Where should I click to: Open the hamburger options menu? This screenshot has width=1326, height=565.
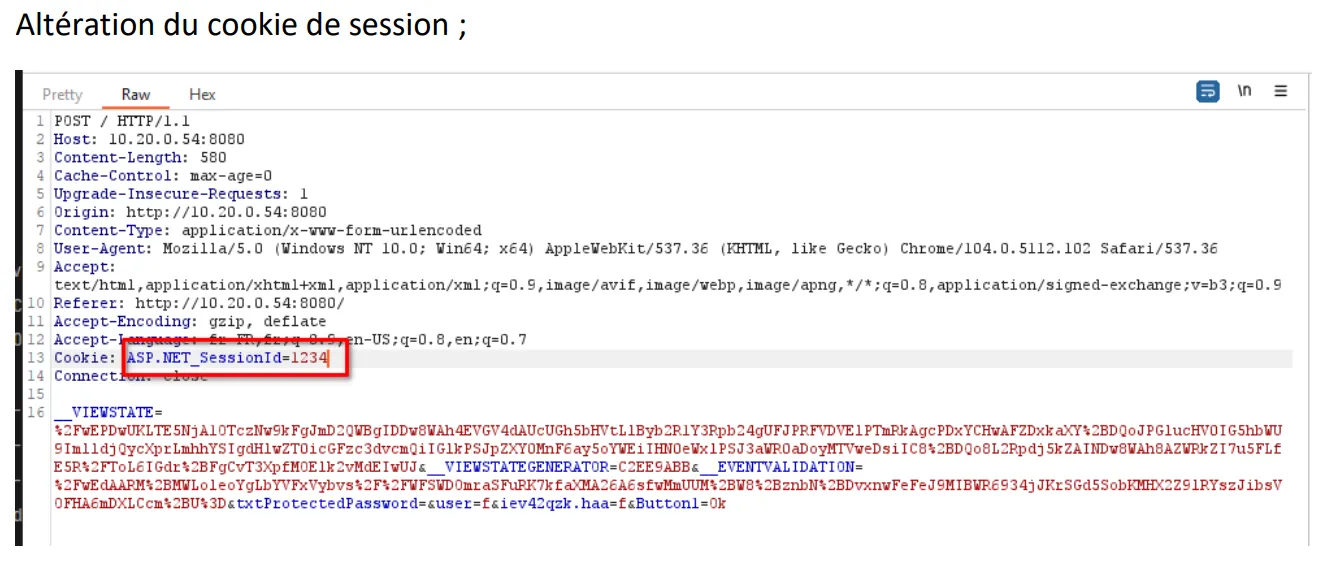pyautogui.click(x=1280, y=91)
